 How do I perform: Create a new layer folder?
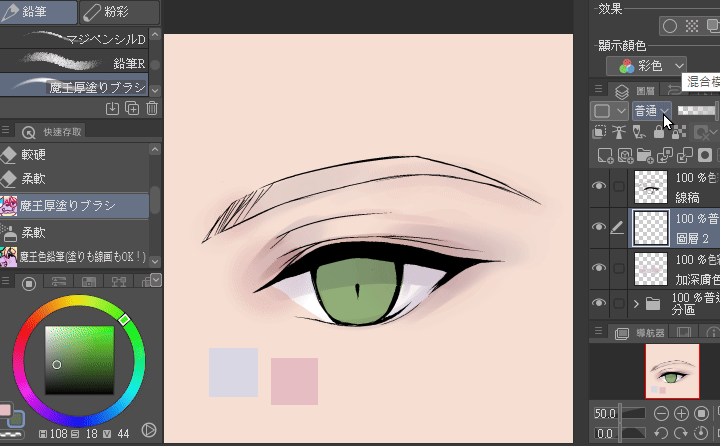[645, 156]
